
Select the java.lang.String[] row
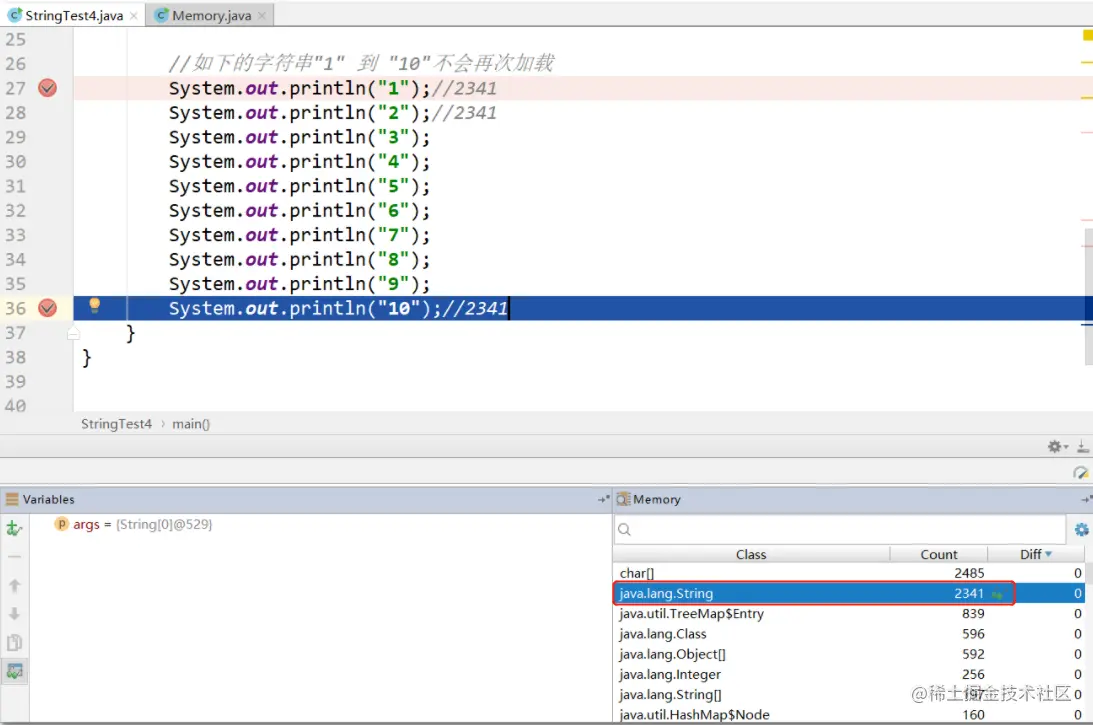tap(849, 694)
